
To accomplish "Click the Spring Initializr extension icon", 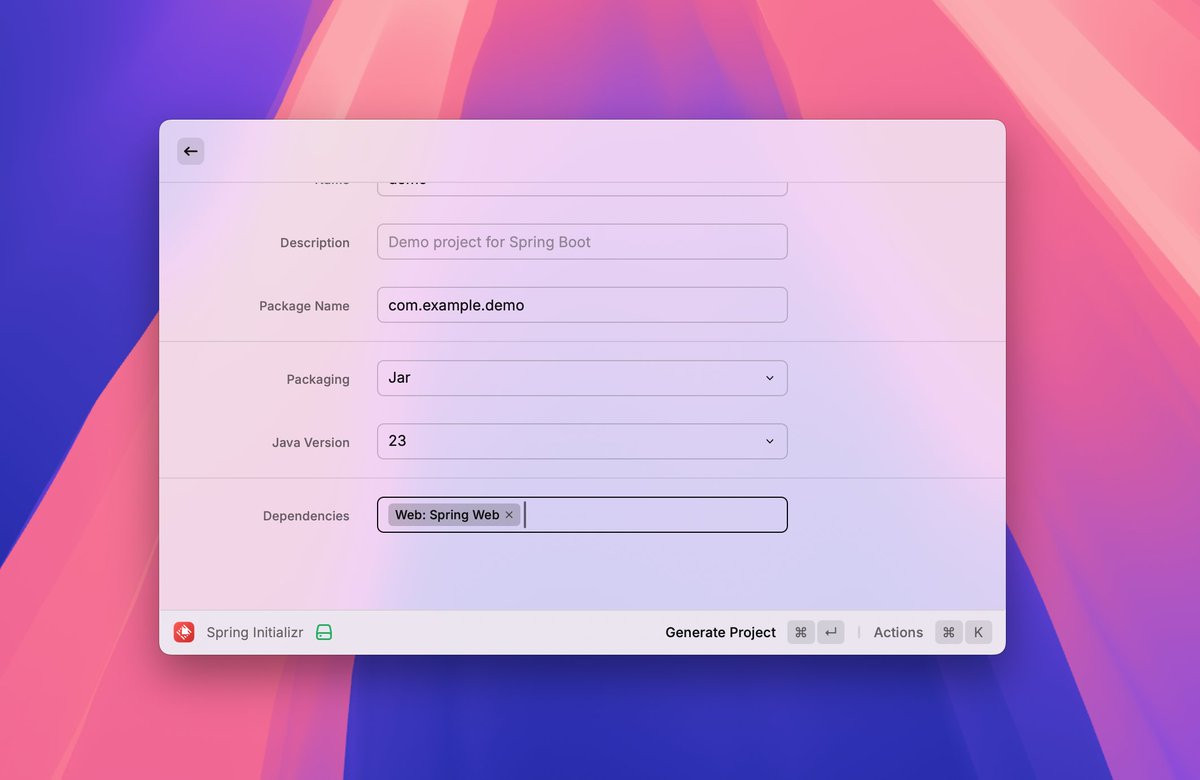I will [184, 632].
